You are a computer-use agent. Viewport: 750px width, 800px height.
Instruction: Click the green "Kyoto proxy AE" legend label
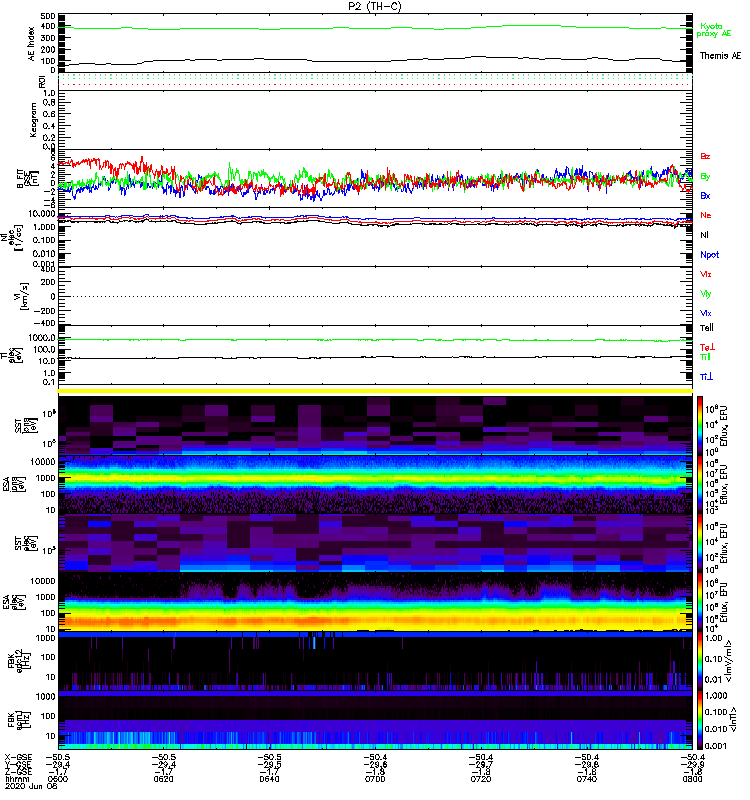point(713,30)
